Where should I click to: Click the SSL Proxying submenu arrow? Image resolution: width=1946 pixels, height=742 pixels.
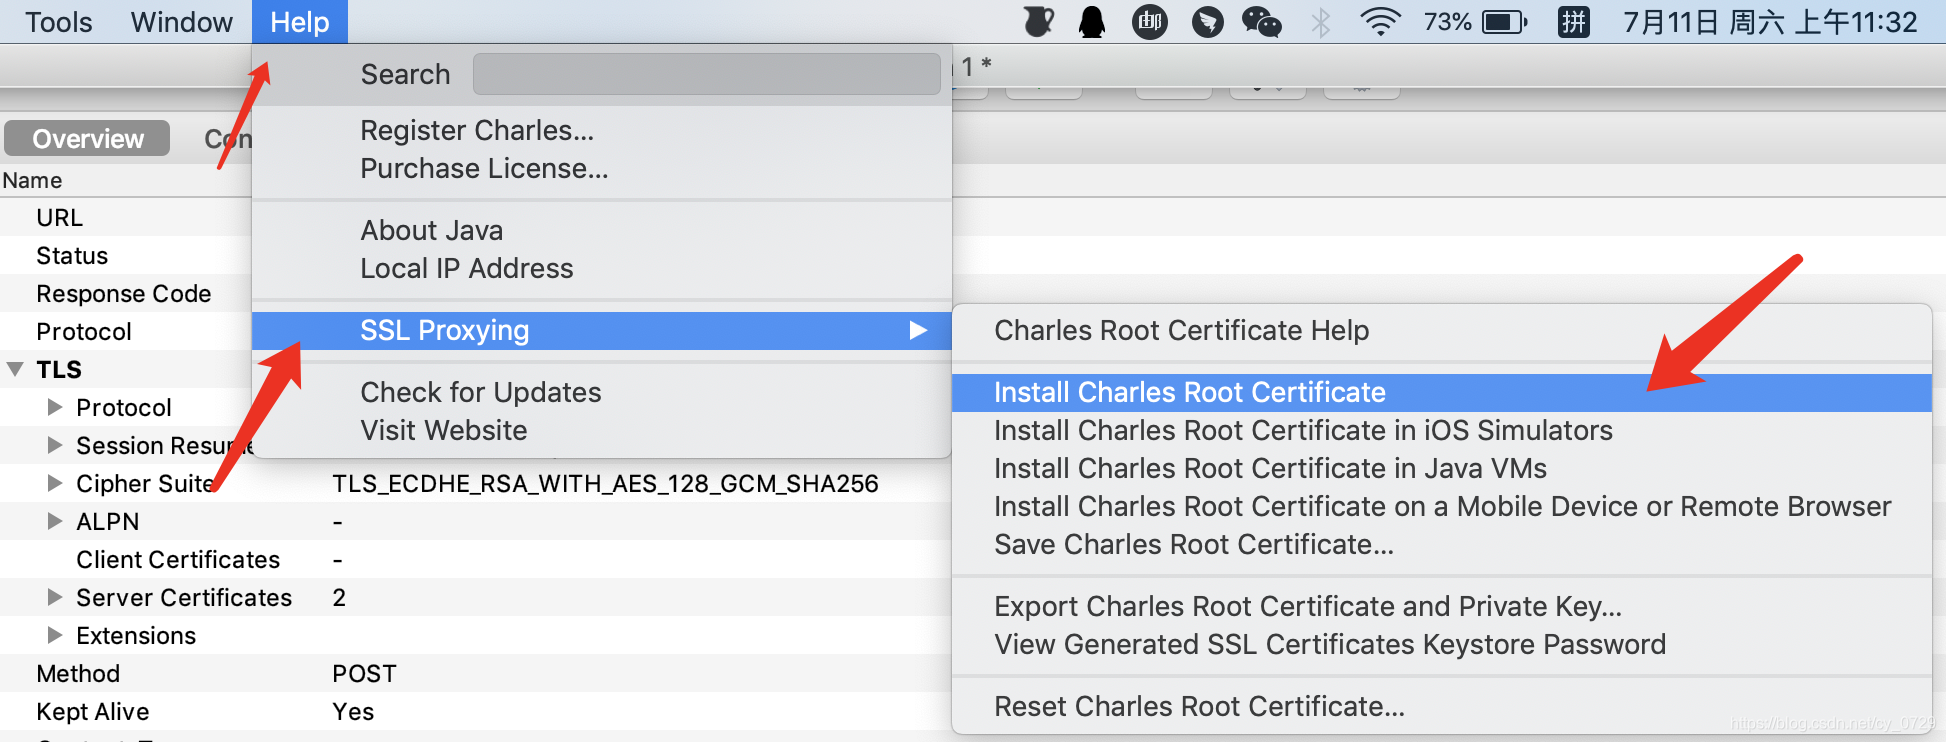(x=918, y=330)
